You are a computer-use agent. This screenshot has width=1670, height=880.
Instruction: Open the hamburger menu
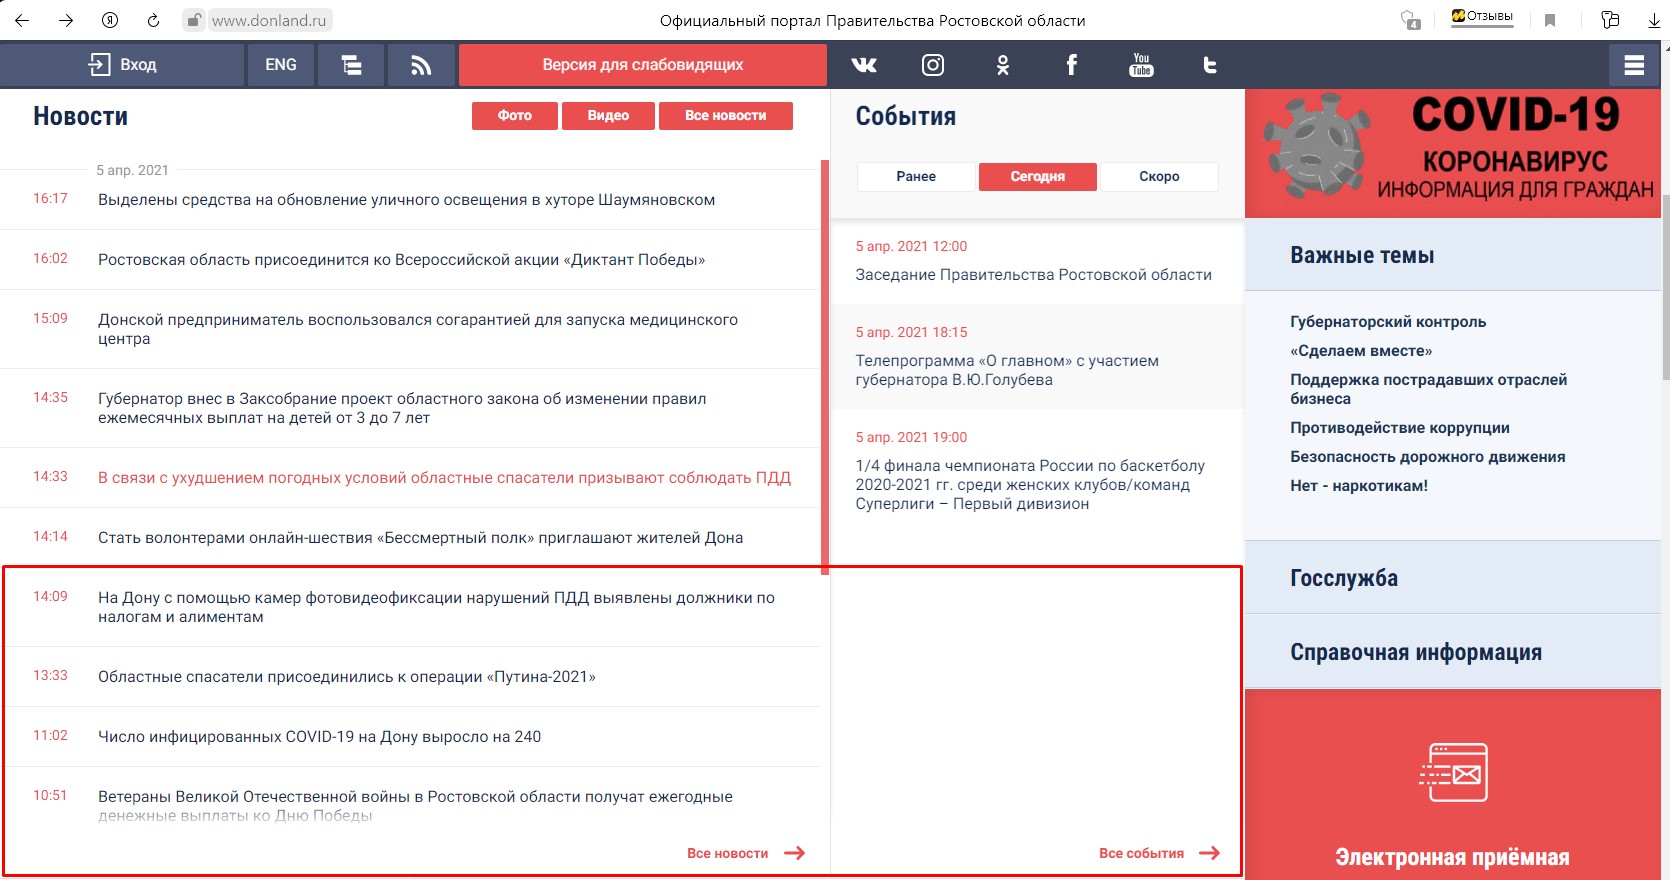tap(1634, 65)
